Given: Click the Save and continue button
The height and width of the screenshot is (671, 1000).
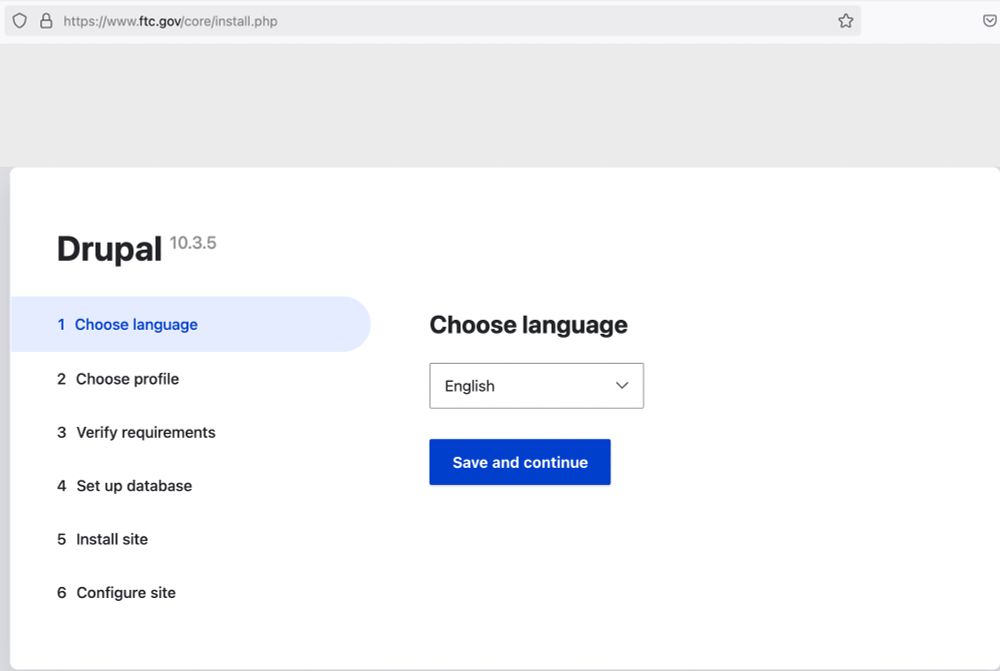Looking at the screenshot, I should pyautogui.click(x=520, y=462).
